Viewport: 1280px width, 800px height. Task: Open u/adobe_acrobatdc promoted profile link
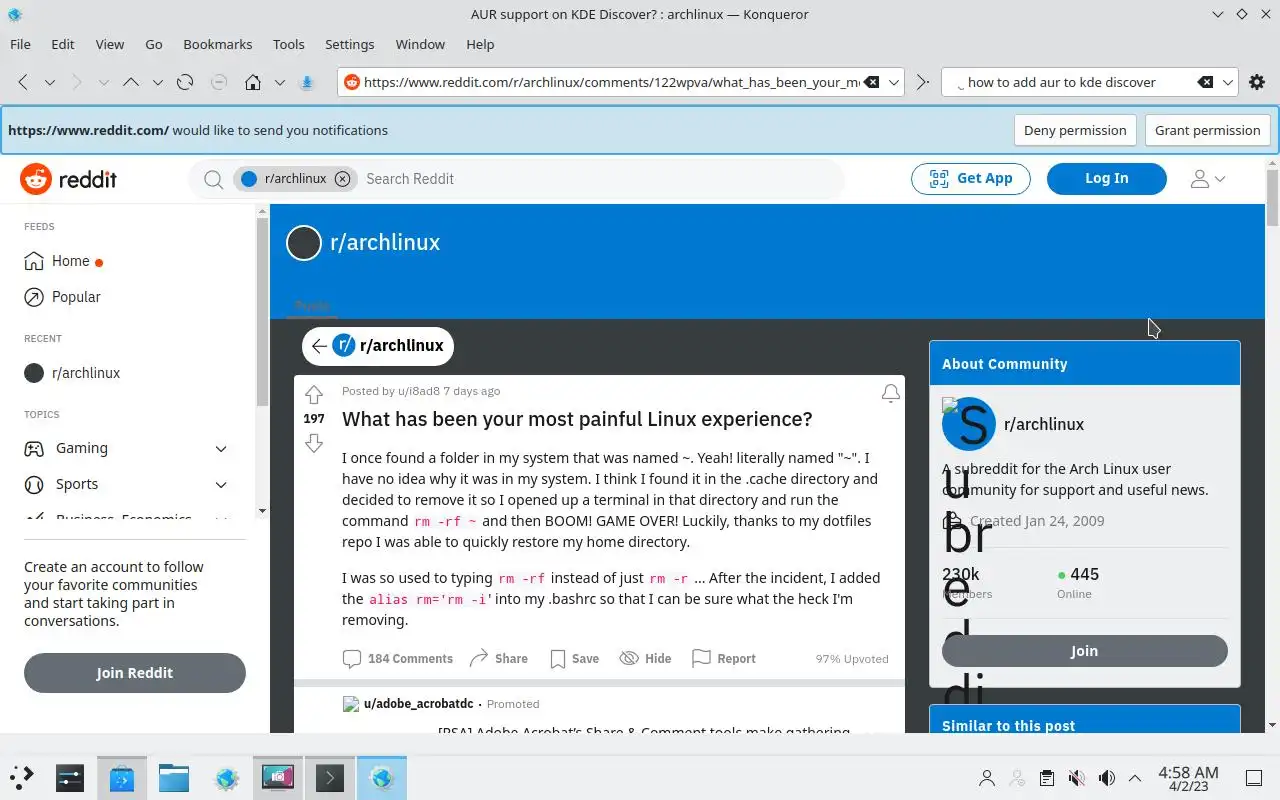(x=418, y=704)
